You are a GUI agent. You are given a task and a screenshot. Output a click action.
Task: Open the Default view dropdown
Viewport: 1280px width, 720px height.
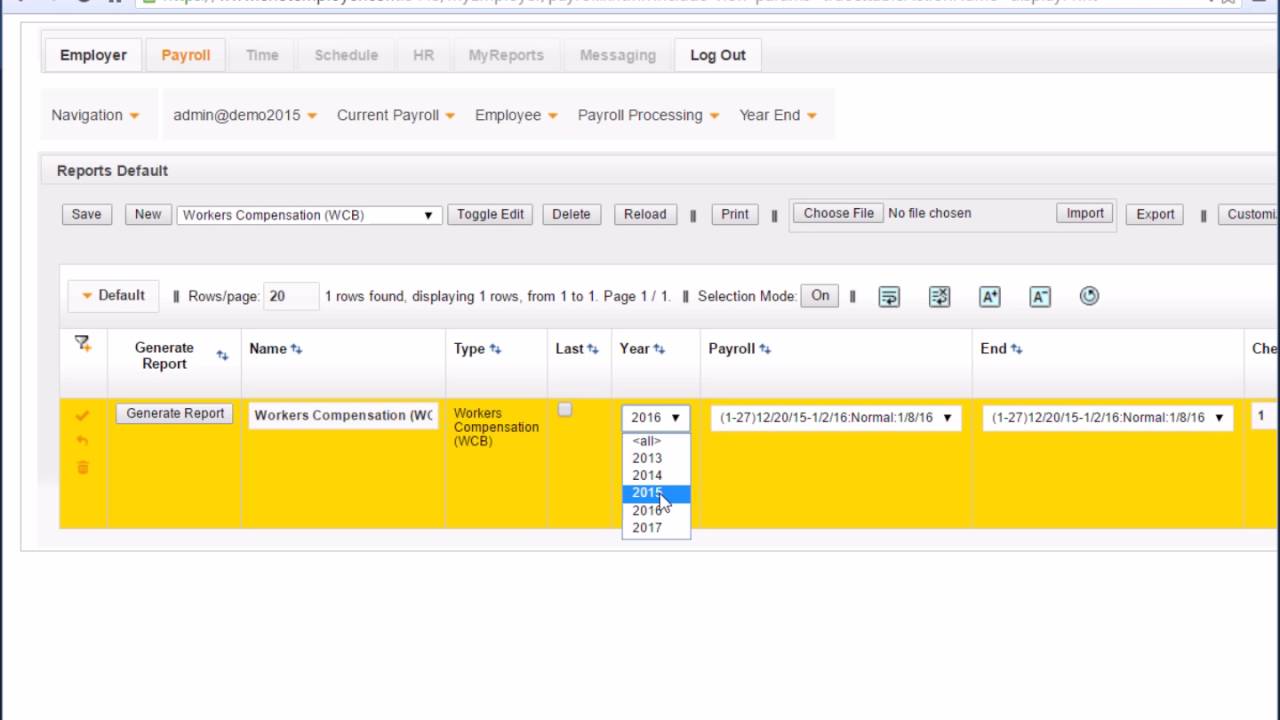[113, 296]
